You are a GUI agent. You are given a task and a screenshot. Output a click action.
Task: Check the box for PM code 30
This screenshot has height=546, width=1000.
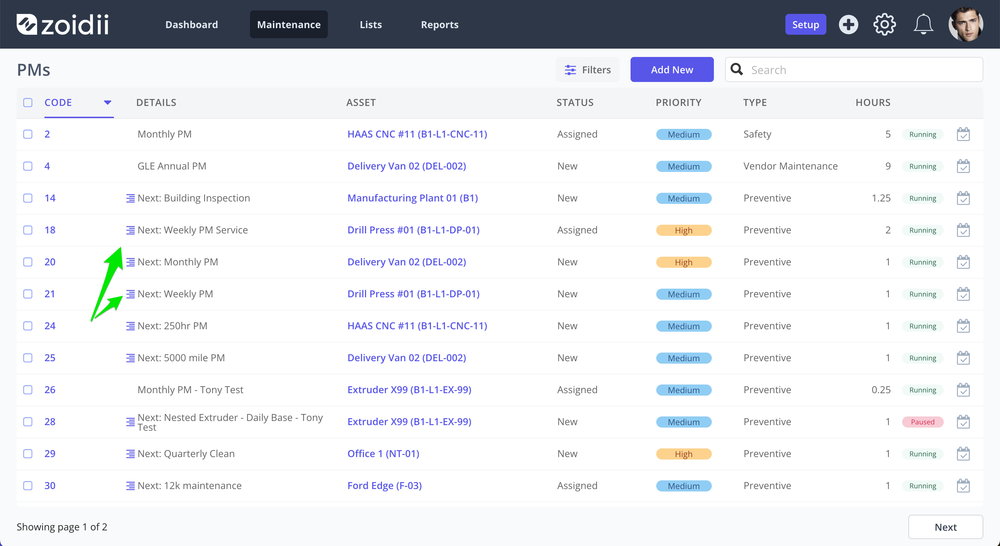point(27,485)
